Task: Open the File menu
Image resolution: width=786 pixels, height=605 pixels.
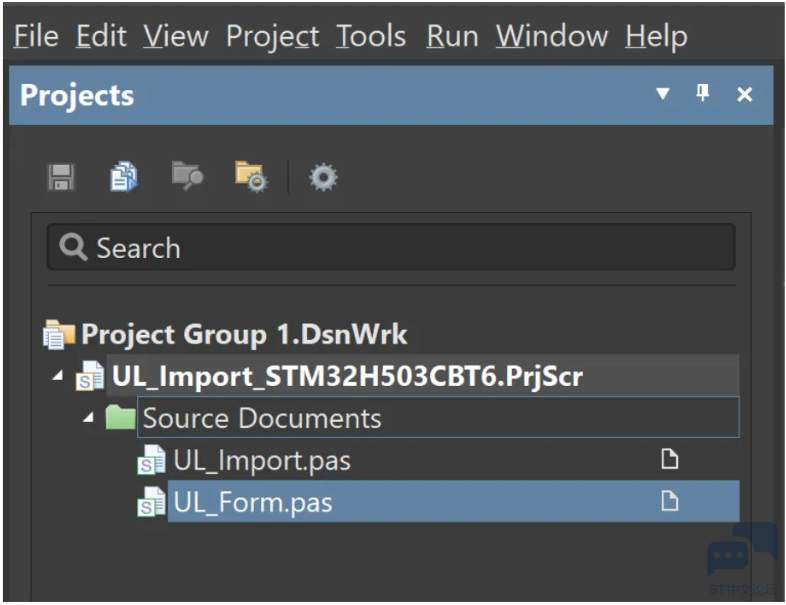Action: pos(36,36)
